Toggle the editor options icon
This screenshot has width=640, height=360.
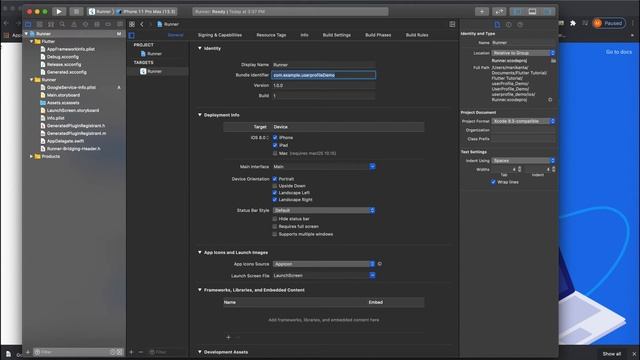[452, 24]
